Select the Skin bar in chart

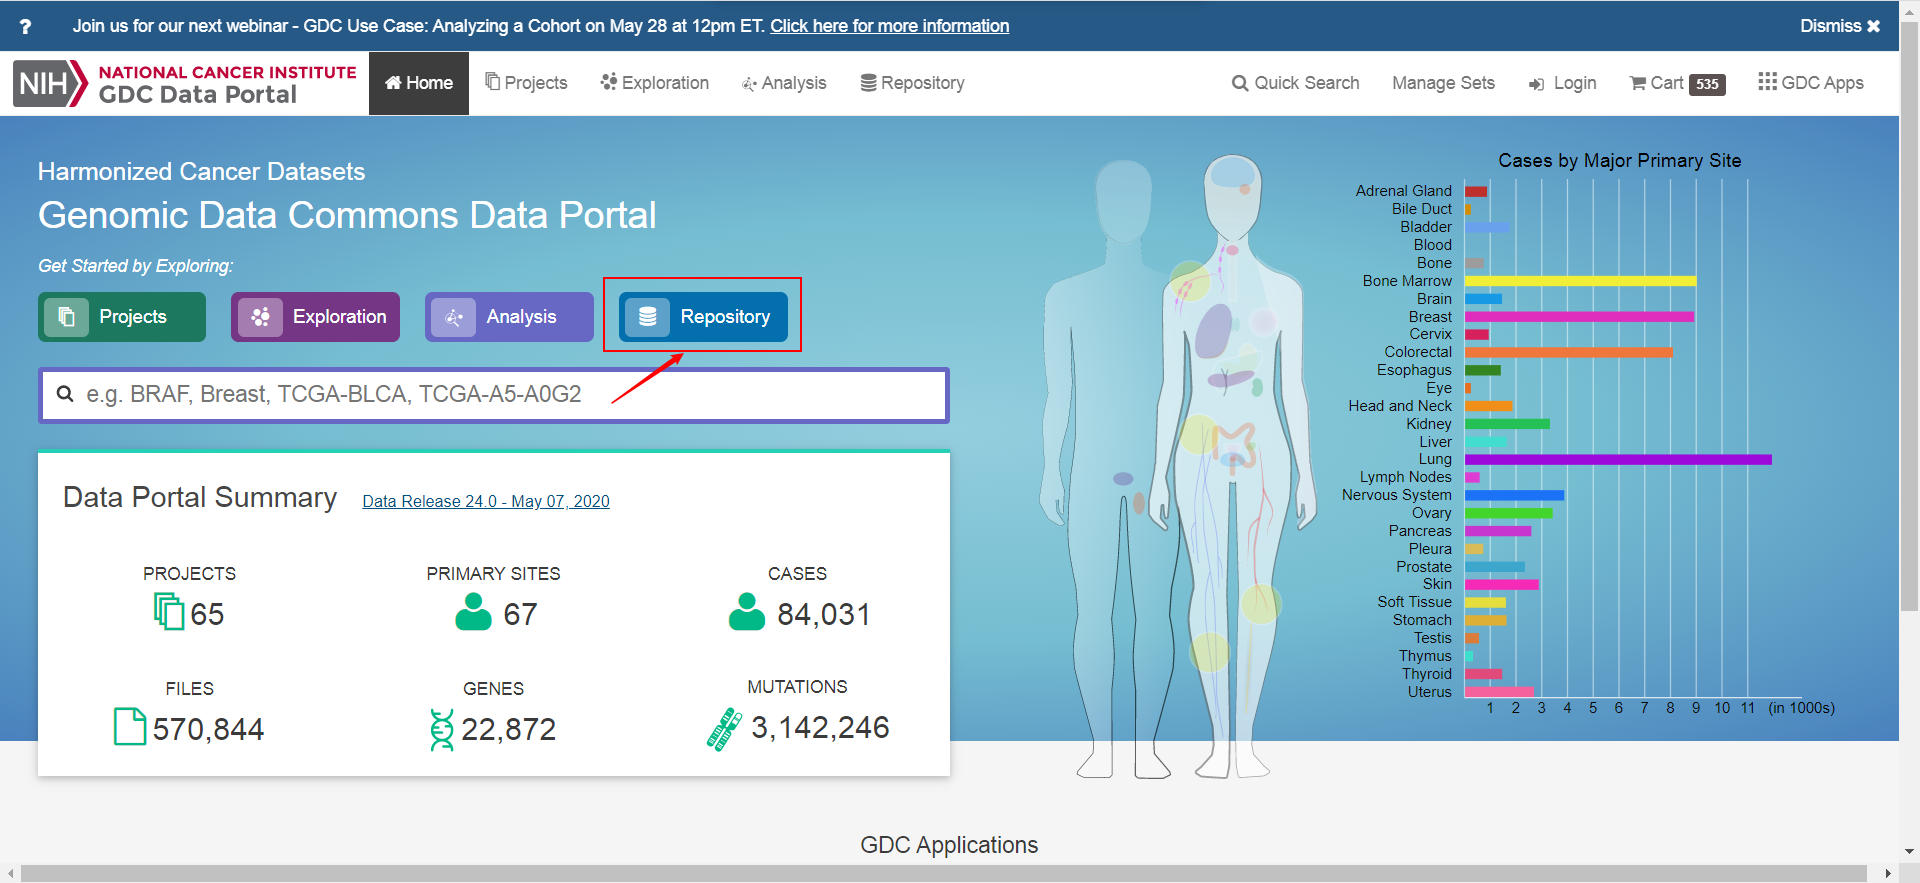(x=1501, y=585)
